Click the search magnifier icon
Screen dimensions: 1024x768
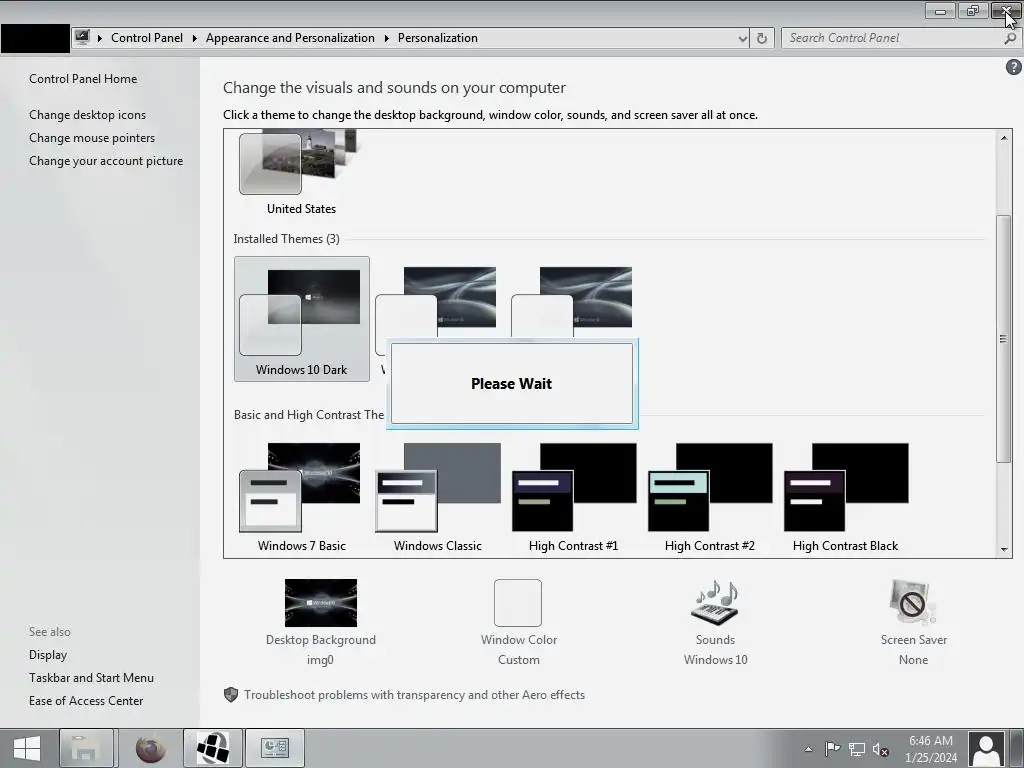pyautogui.click(x=1010, y=38)
